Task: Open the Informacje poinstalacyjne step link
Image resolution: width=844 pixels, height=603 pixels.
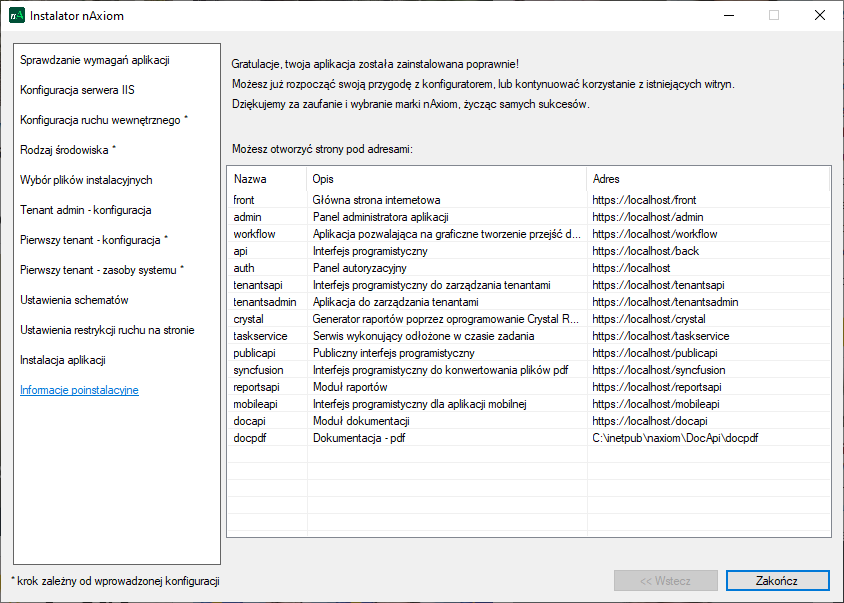Action: pyautogui.click(x=79, y=390)
